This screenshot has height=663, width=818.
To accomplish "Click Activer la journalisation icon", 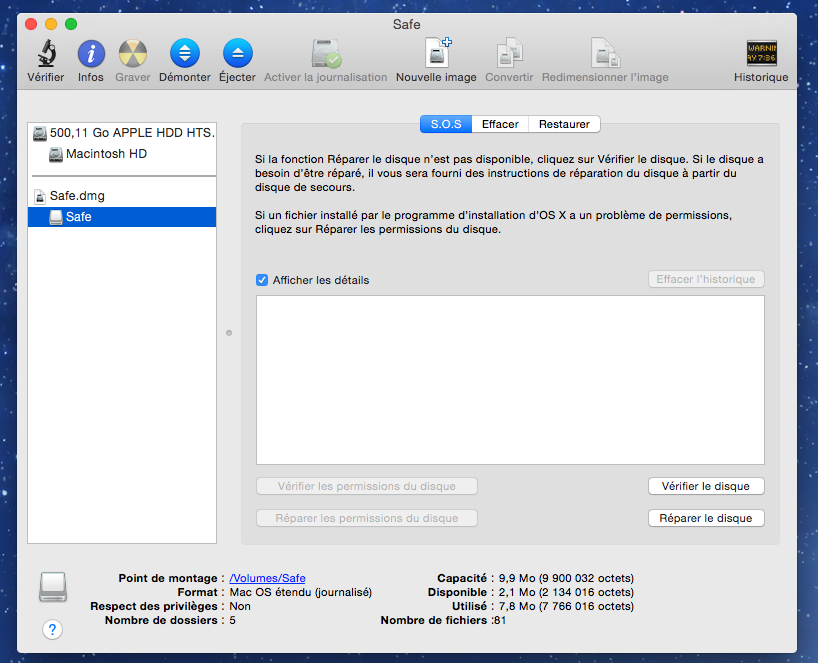I will 326,53.
